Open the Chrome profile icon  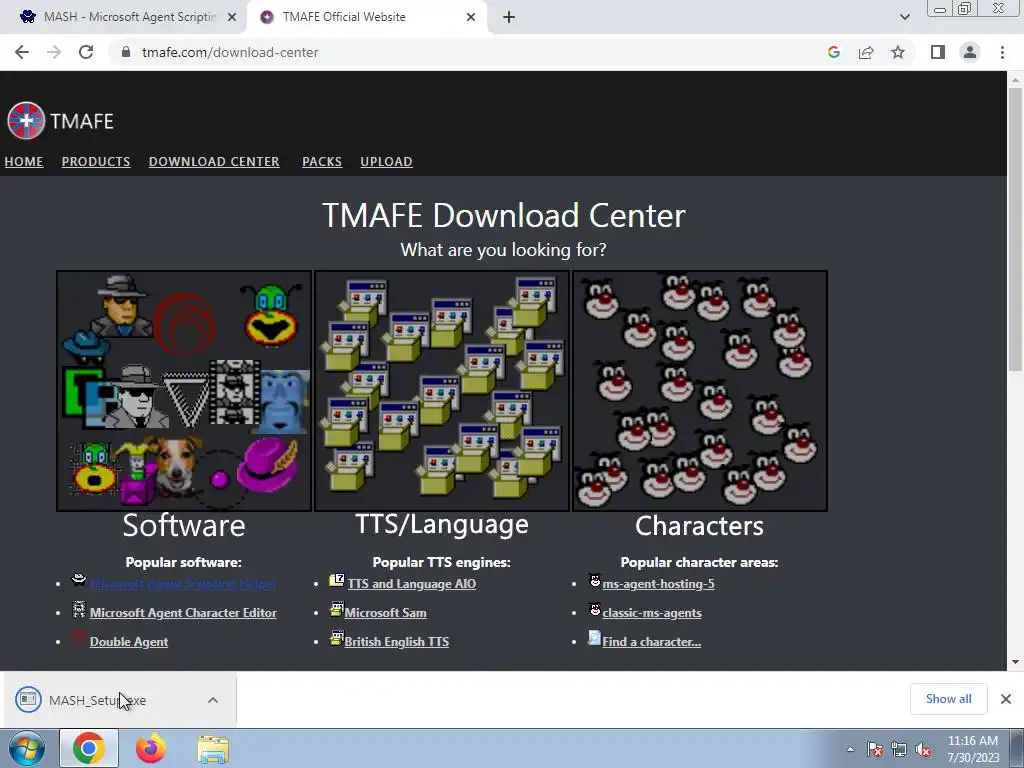coord(970,52)
